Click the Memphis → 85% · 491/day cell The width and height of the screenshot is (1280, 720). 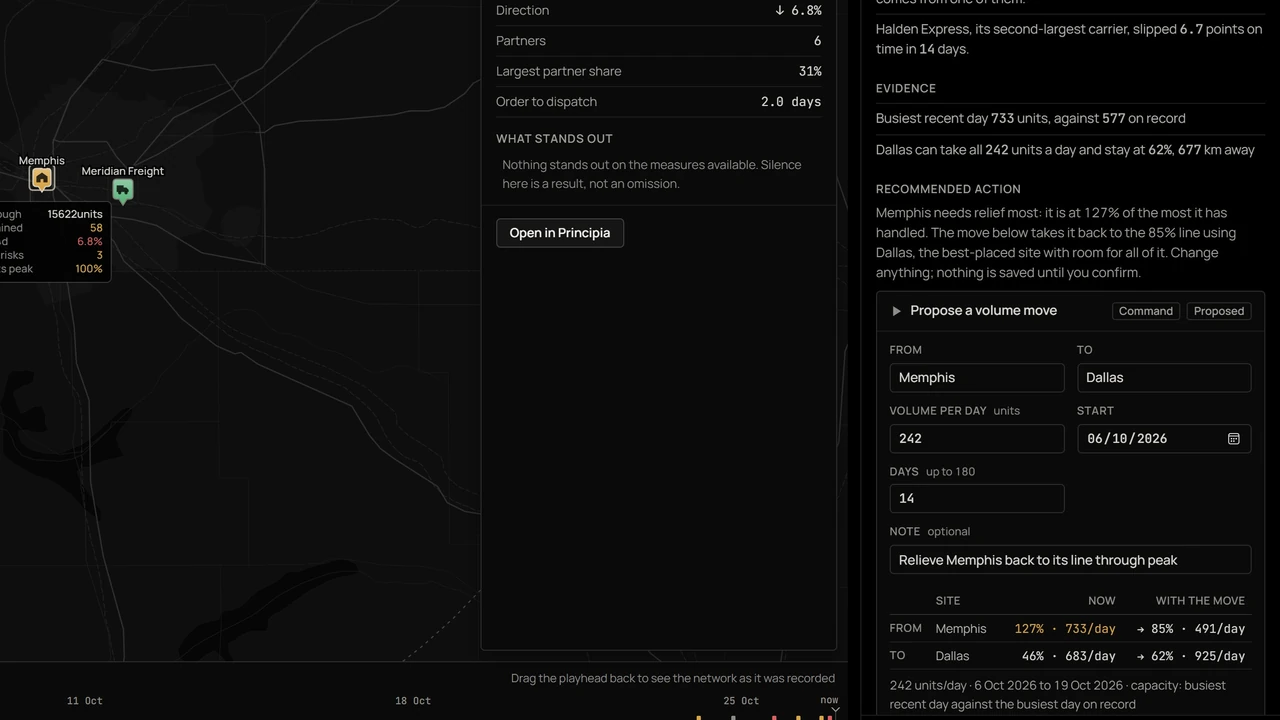(1190, 629)
